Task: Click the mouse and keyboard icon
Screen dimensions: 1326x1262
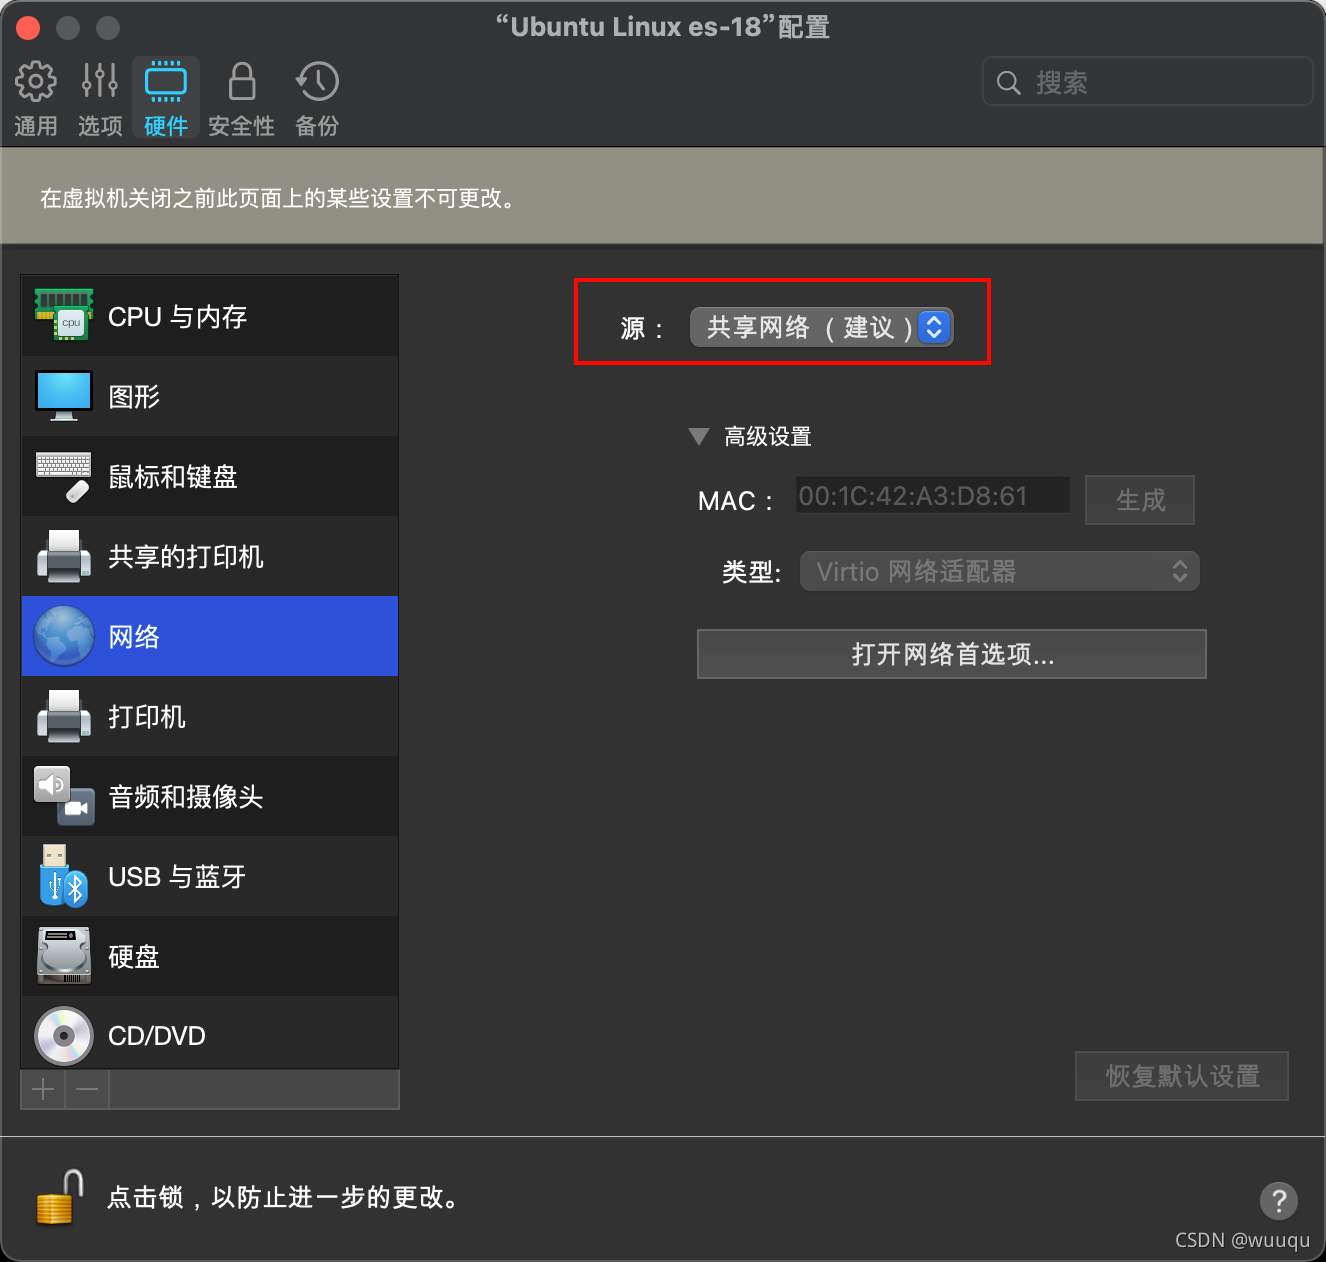Action: (64, 476)
